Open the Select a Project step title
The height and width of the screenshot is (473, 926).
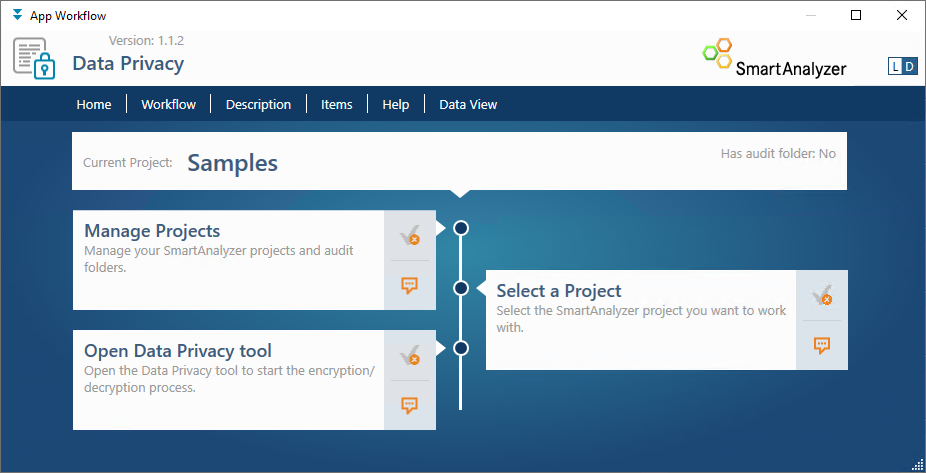coord(559,291)
